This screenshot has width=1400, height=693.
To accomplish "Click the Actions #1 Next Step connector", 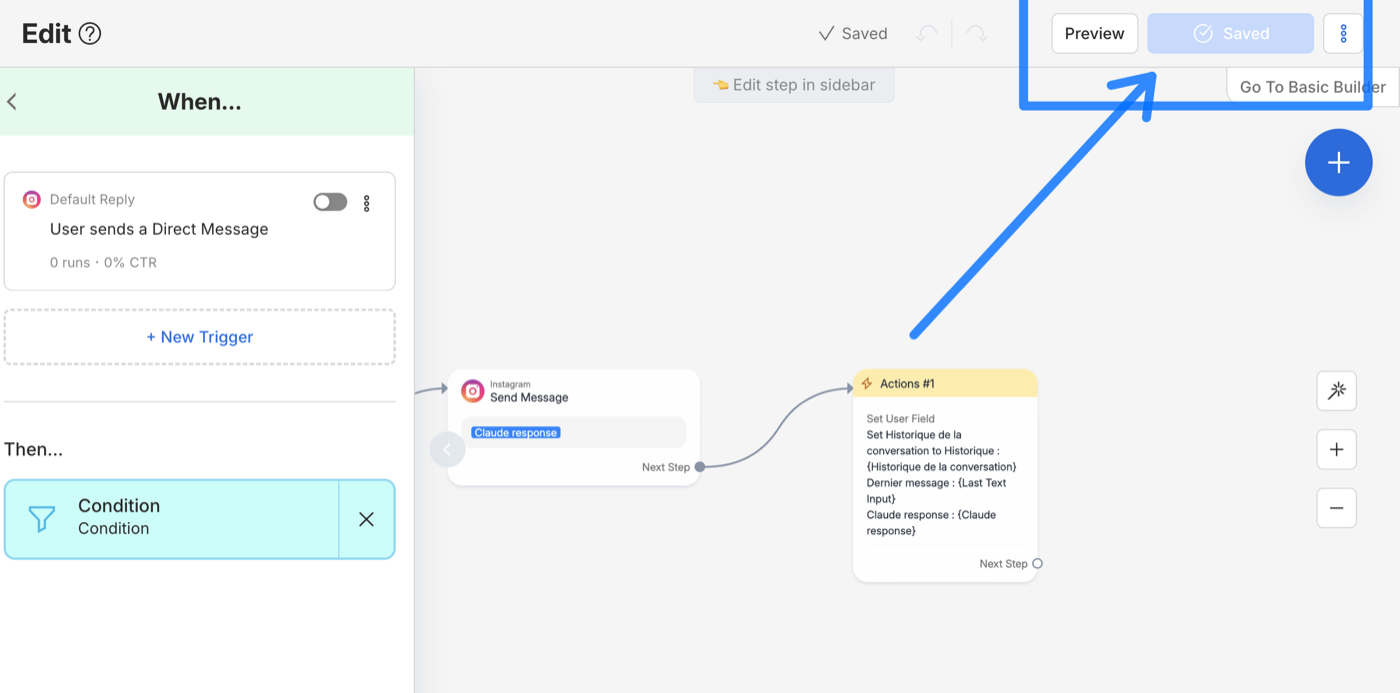I will 1037,564.
